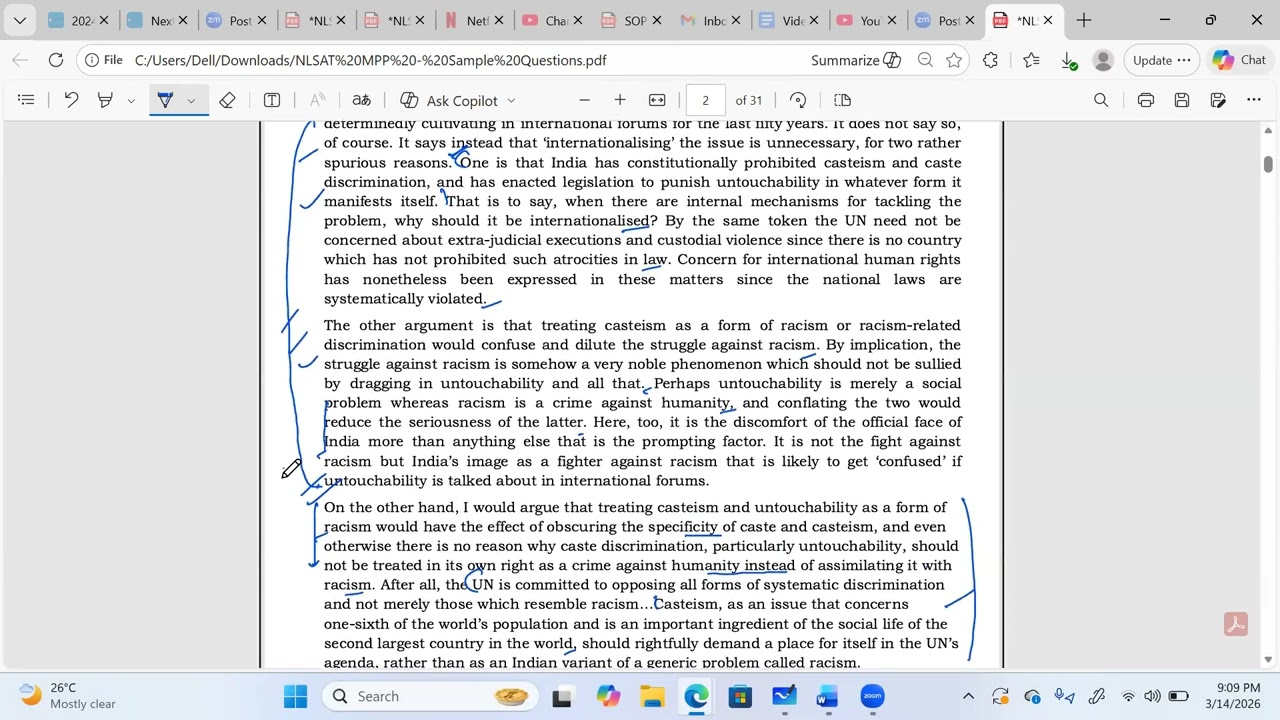The image size is (1280, 720).
Task: Refresh the current page
Action: tap(56, 60)
